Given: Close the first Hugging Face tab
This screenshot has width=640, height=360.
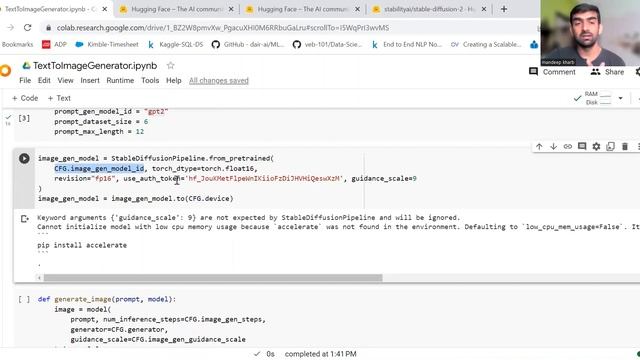Looking at the screenshot, I should [x=231, y=9].
